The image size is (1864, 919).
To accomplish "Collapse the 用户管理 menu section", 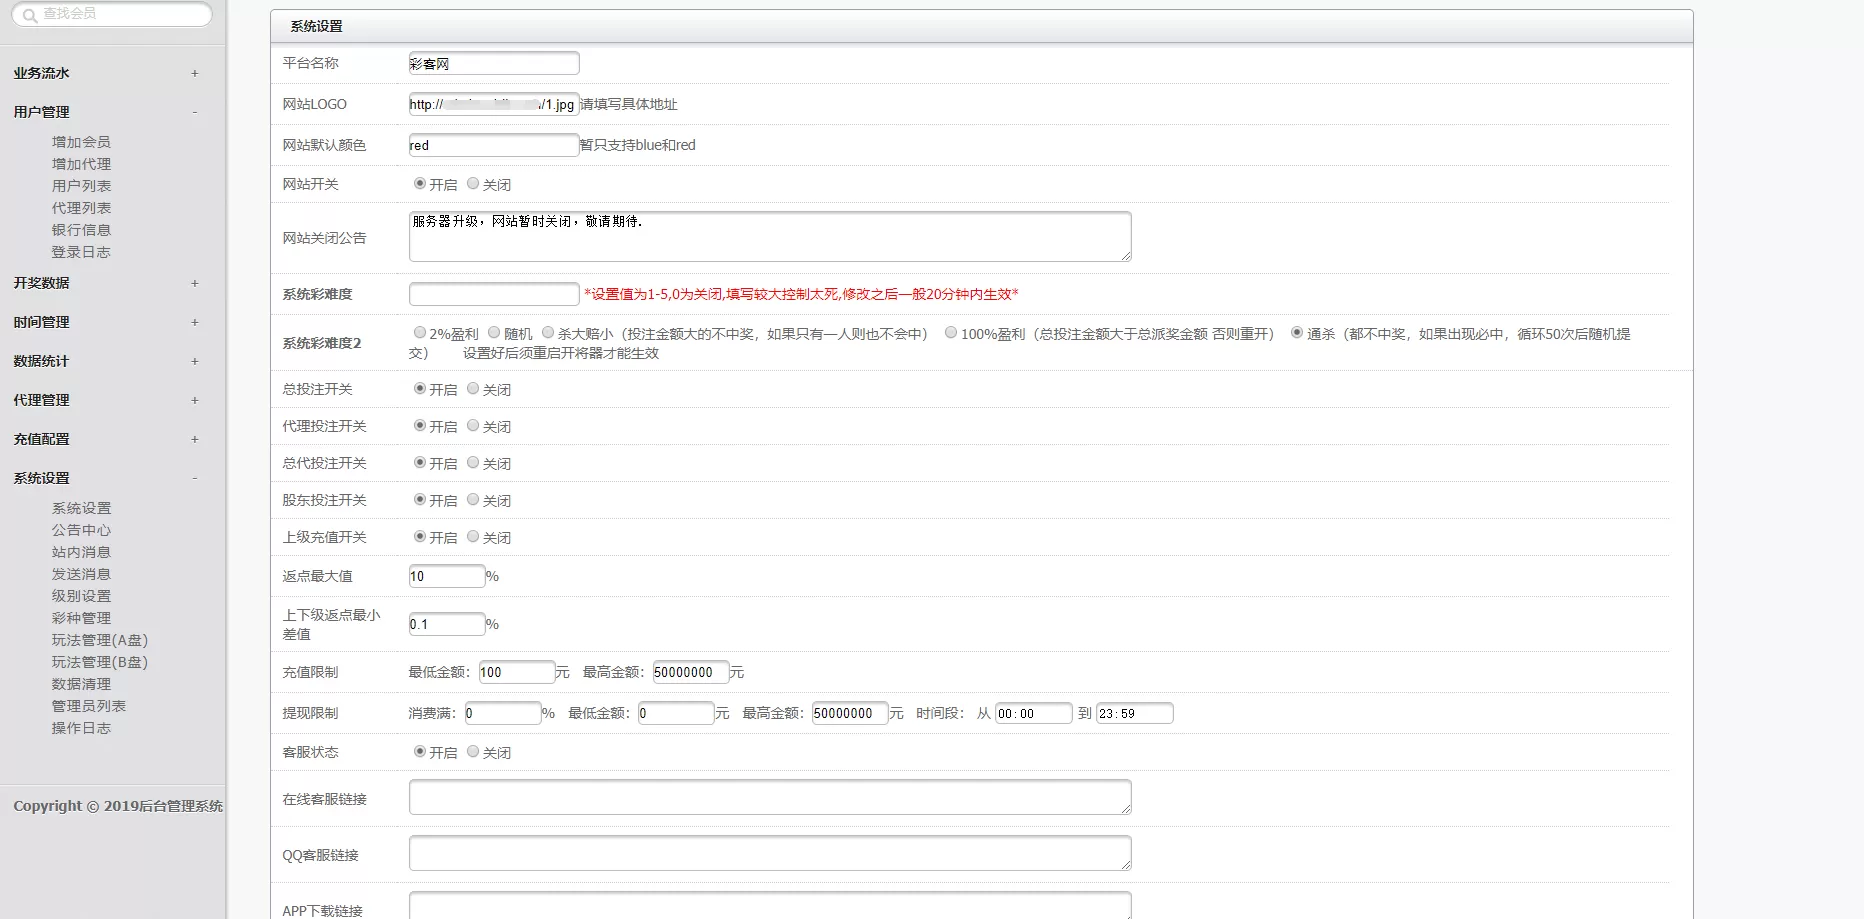I will [195, 112].
